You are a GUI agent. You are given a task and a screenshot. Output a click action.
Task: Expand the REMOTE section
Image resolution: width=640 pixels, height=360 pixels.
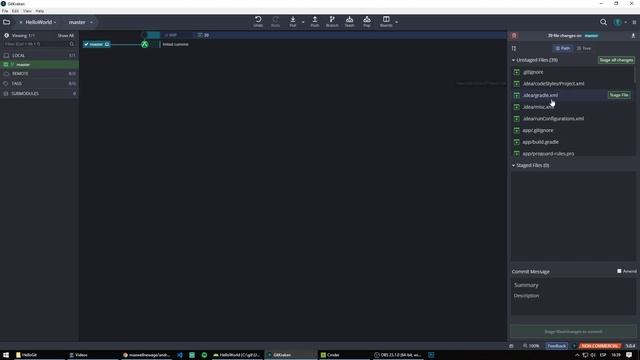39,73
